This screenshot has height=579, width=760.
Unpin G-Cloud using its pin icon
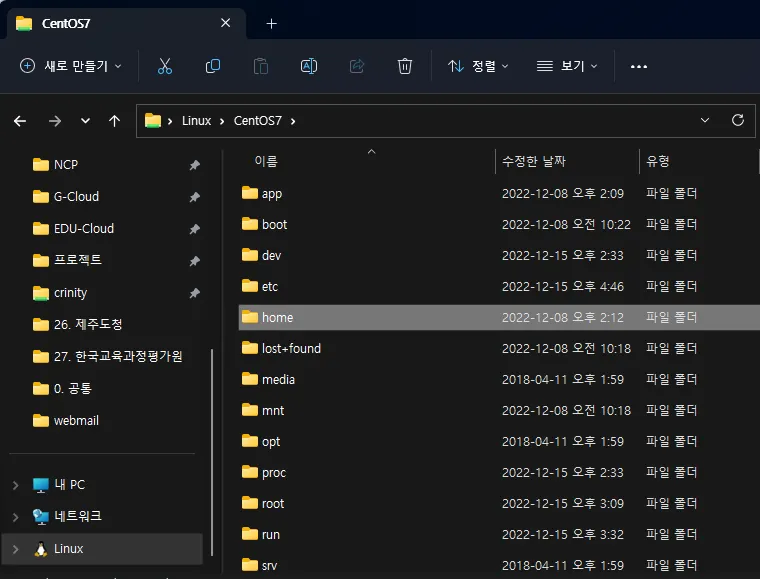pyautogui.click(x=194, y=197)
